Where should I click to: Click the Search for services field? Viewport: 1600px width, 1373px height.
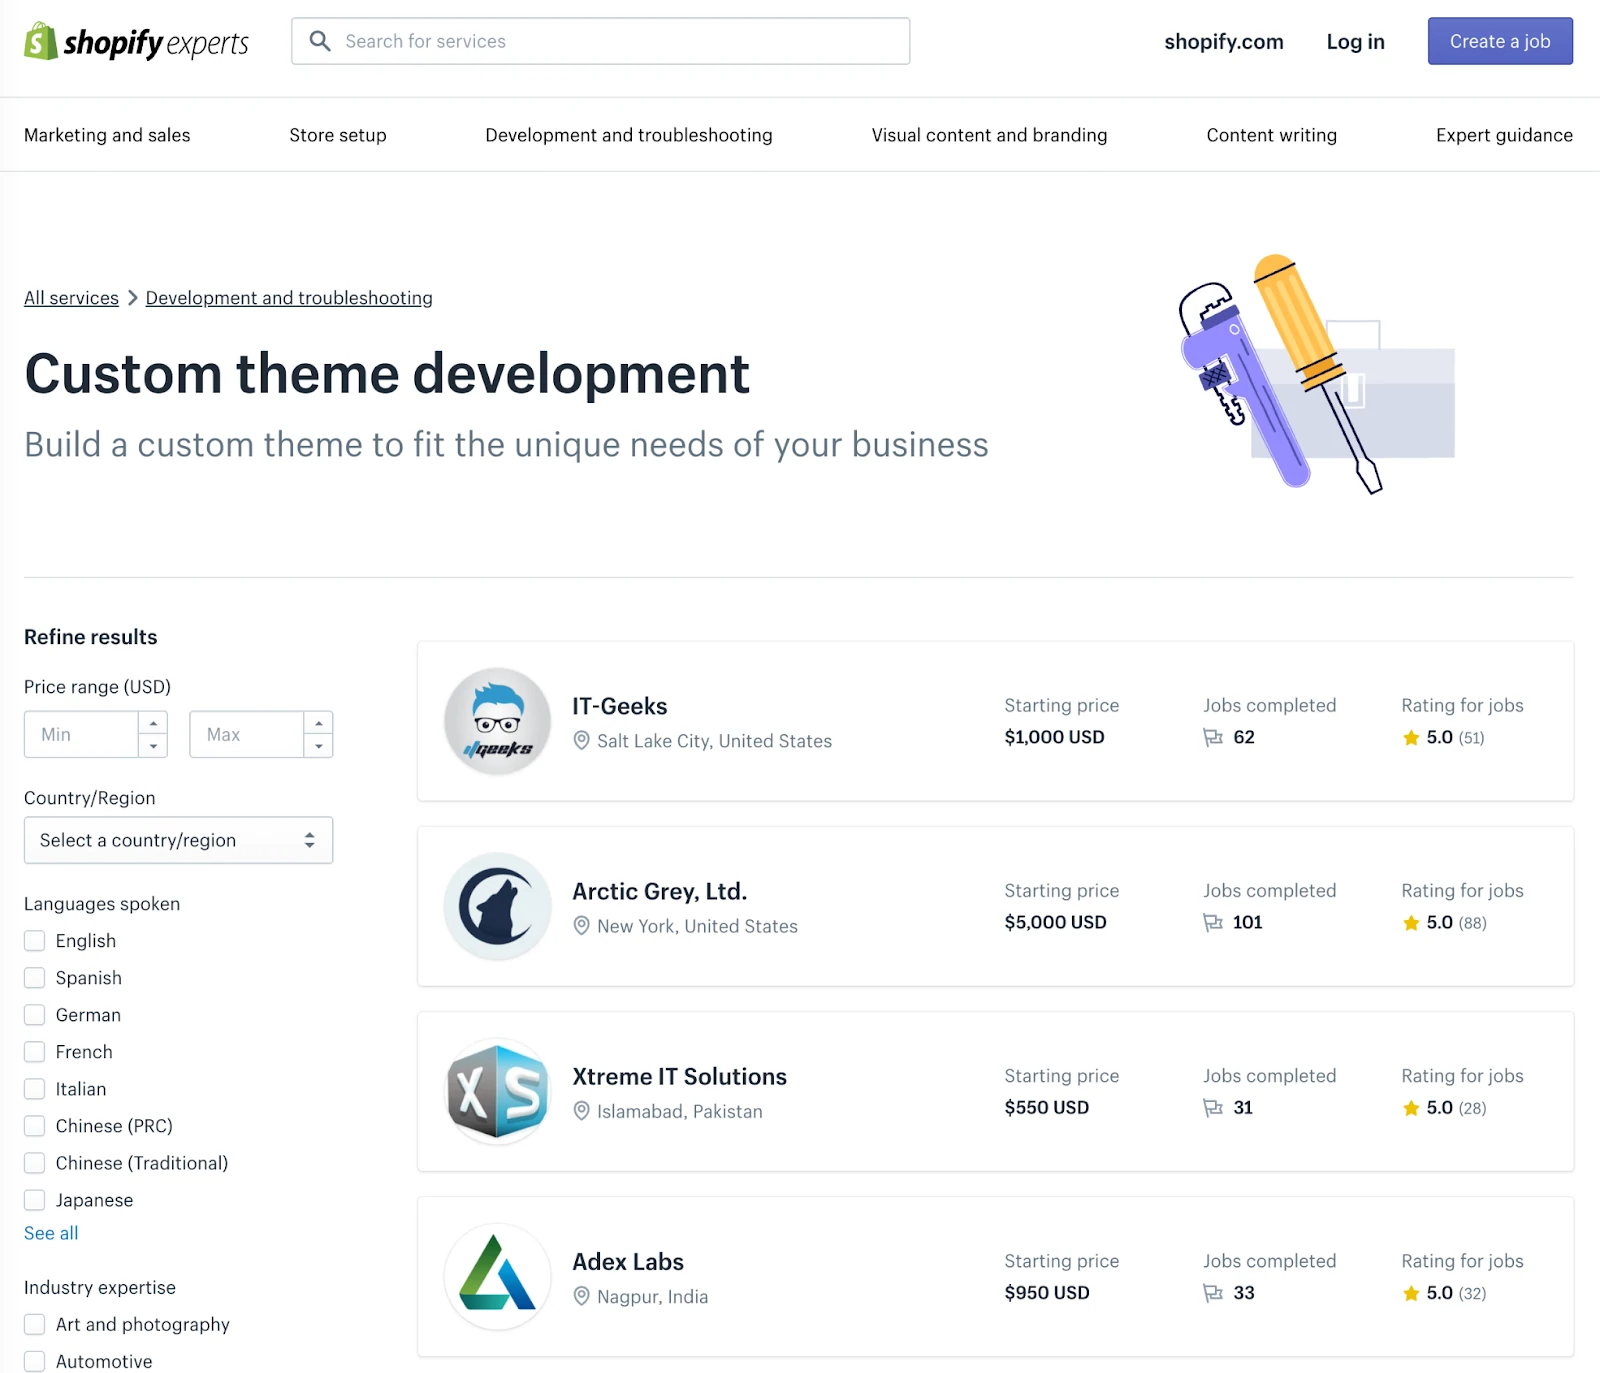[x=601, y=41]
